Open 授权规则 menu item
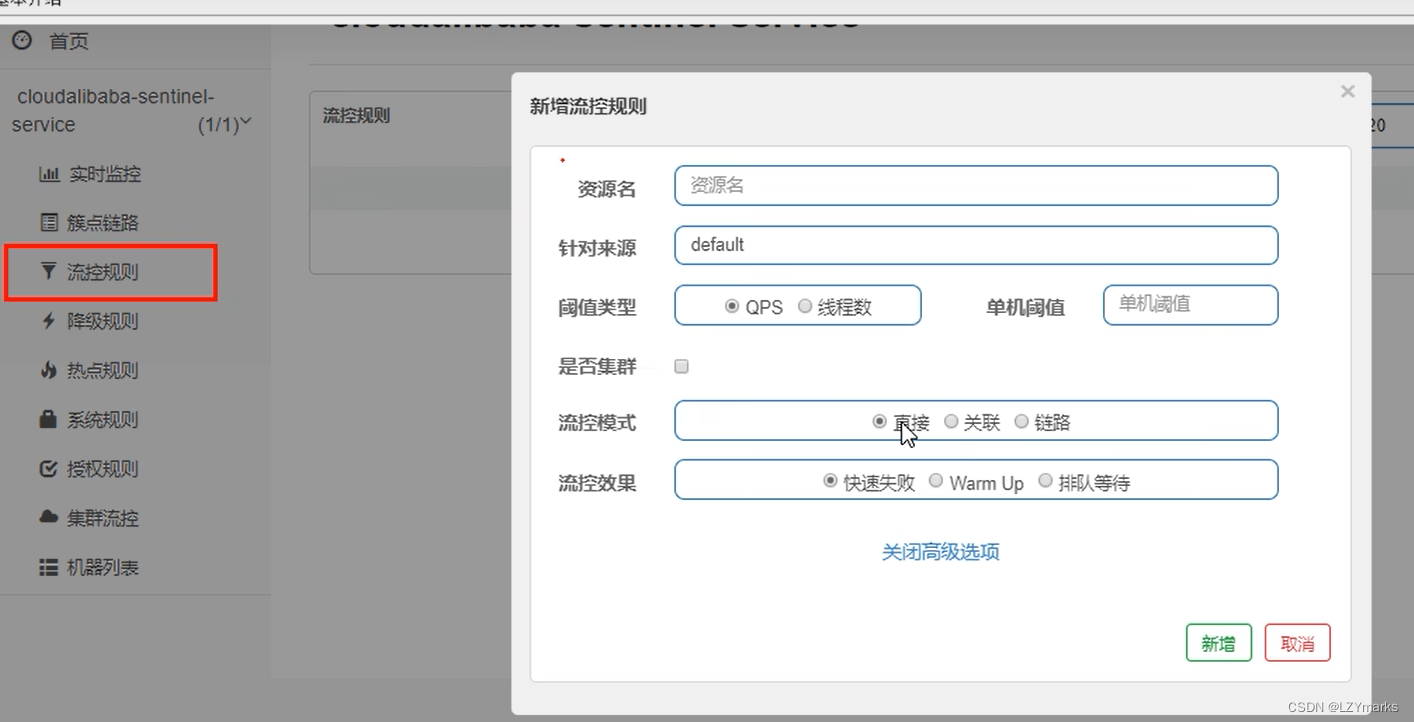This screenshot has width=1414, height=722. [x=103, y=468]
